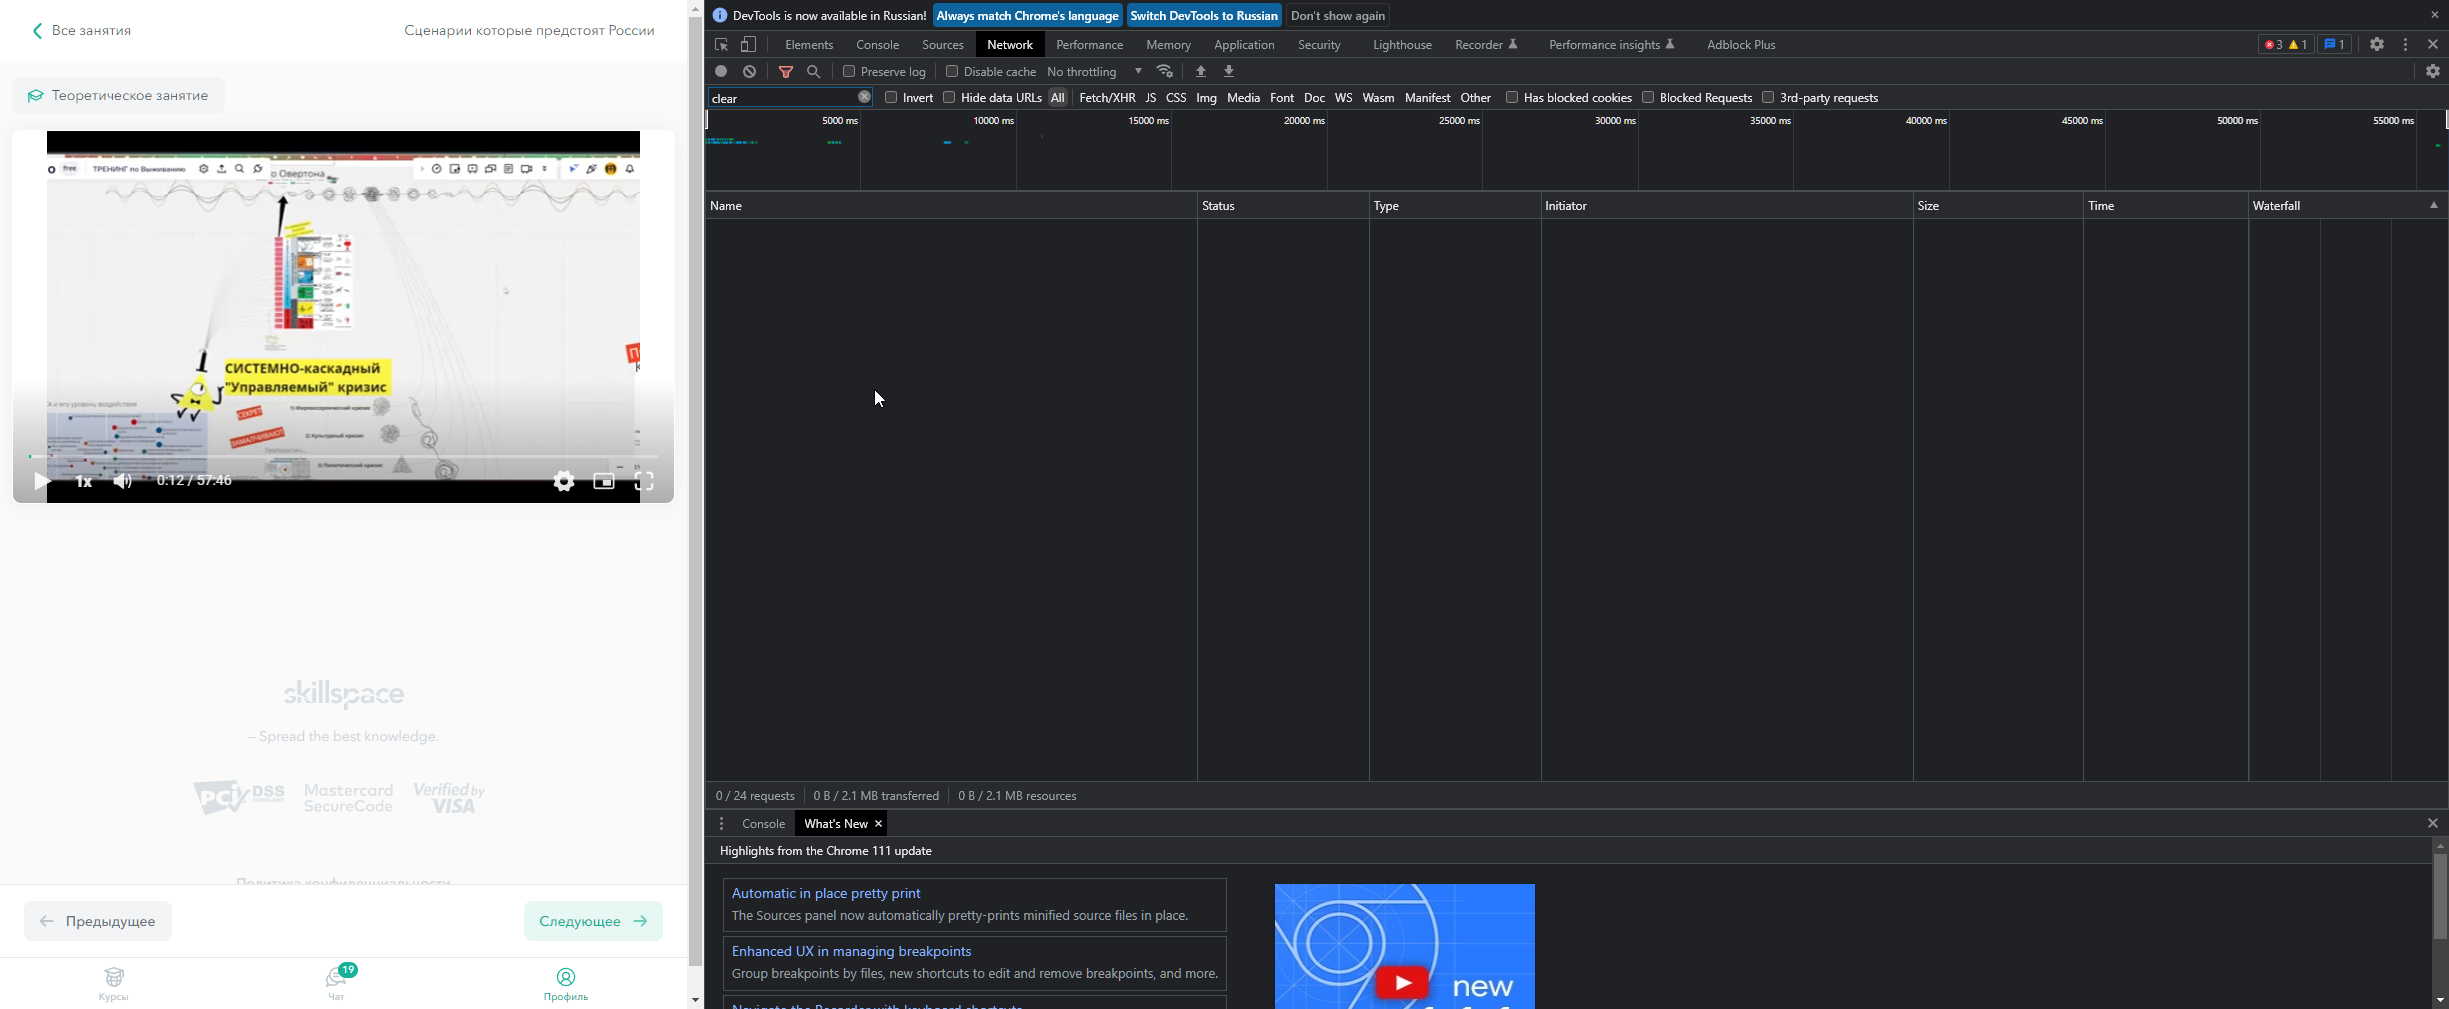Clear the network log
Screen dimensions: 2449x1009
coord(750,72)
